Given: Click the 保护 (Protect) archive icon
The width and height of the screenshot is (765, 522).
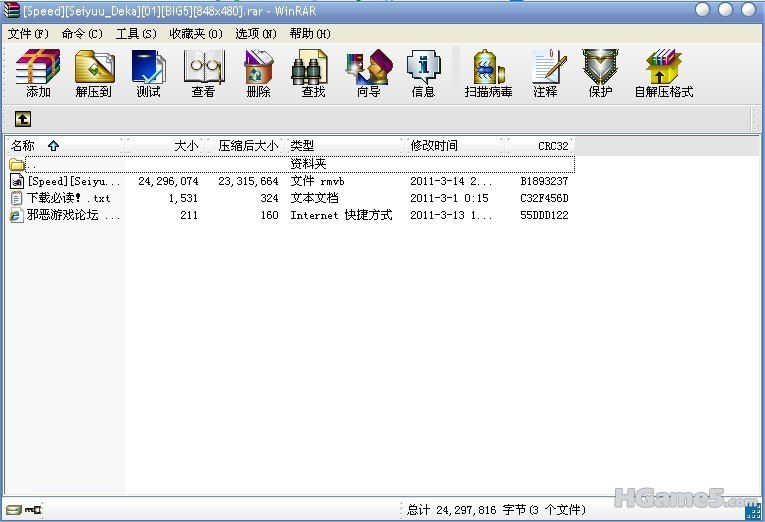Looking at the screenshot, I should [600, 73].
